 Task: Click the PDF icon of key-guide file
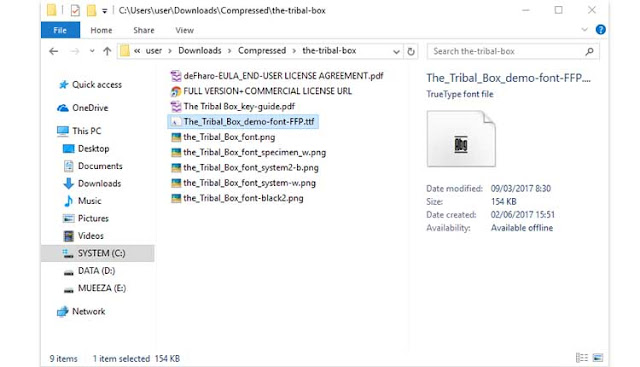pyautogui.click(x=176, y=107)
